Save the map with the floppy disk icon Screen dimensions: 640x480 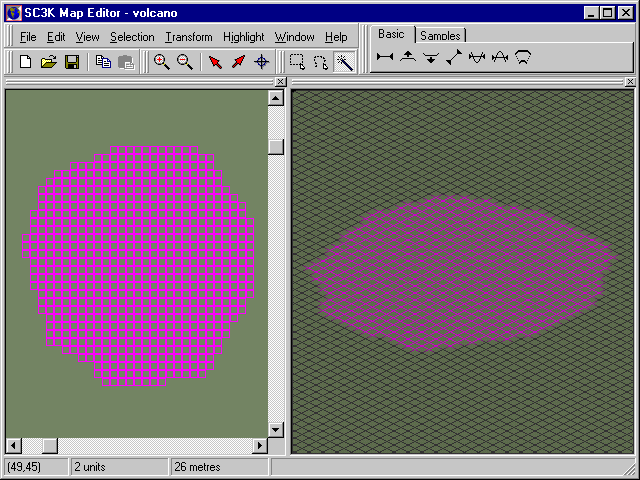pyautogui.click(x=71, y=62)
